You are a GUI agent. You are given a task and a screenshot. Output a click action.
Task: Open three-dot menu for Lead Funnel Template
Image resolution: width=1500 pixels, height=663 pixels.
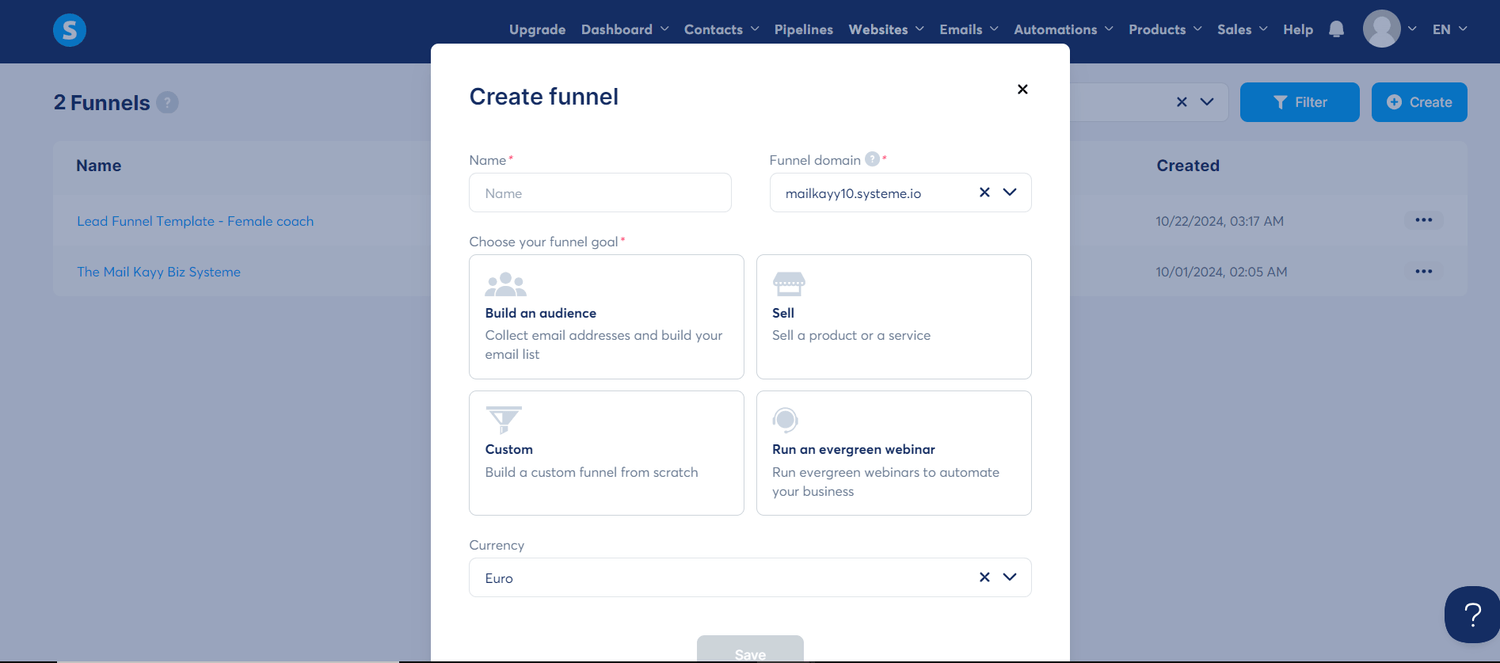(x=1423, y=220)
